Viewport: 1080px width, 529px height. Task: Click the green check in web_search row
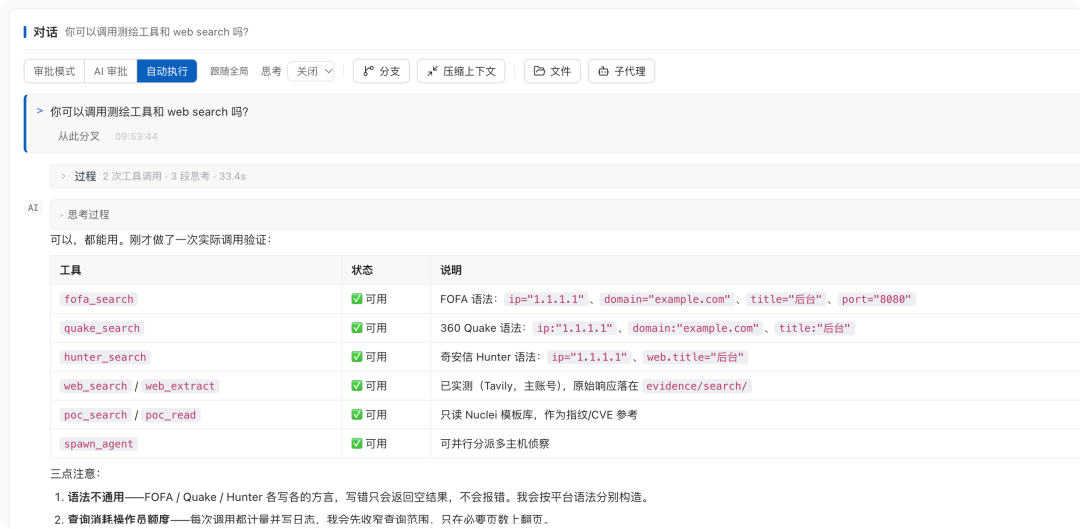[x=357, y=386]
